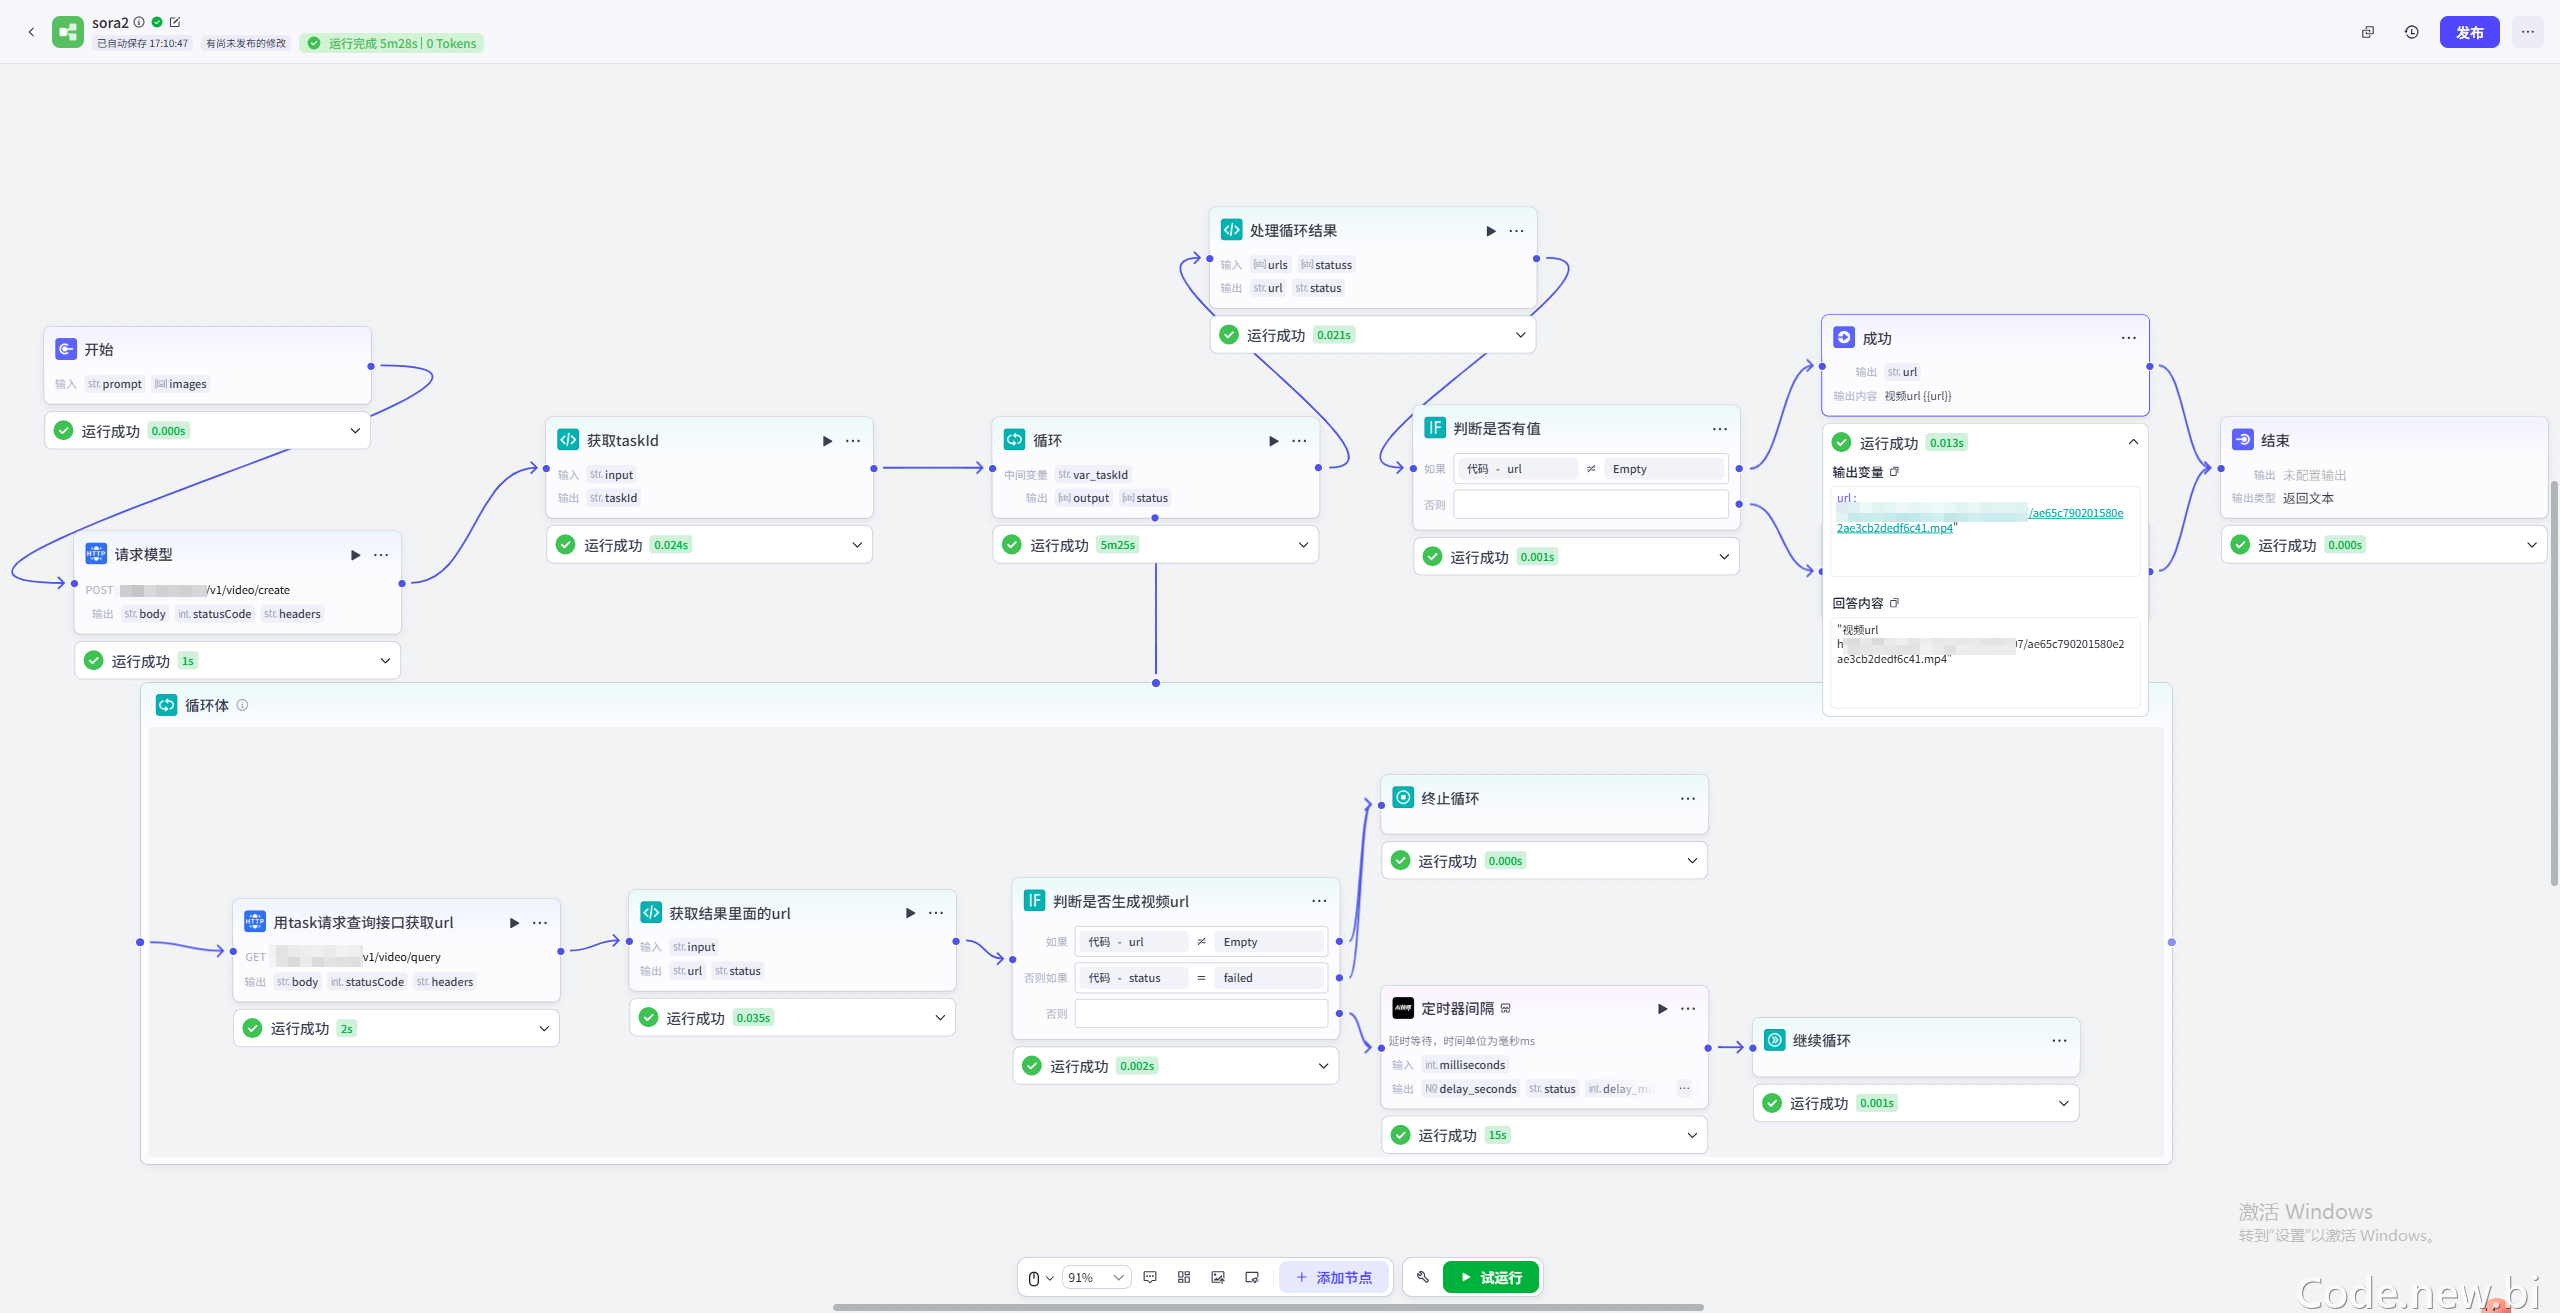This screenshot has width=2560, height=1313.
Task: Toggle minimap icon in bottom toolbar
Action: pos(1252,1278)
